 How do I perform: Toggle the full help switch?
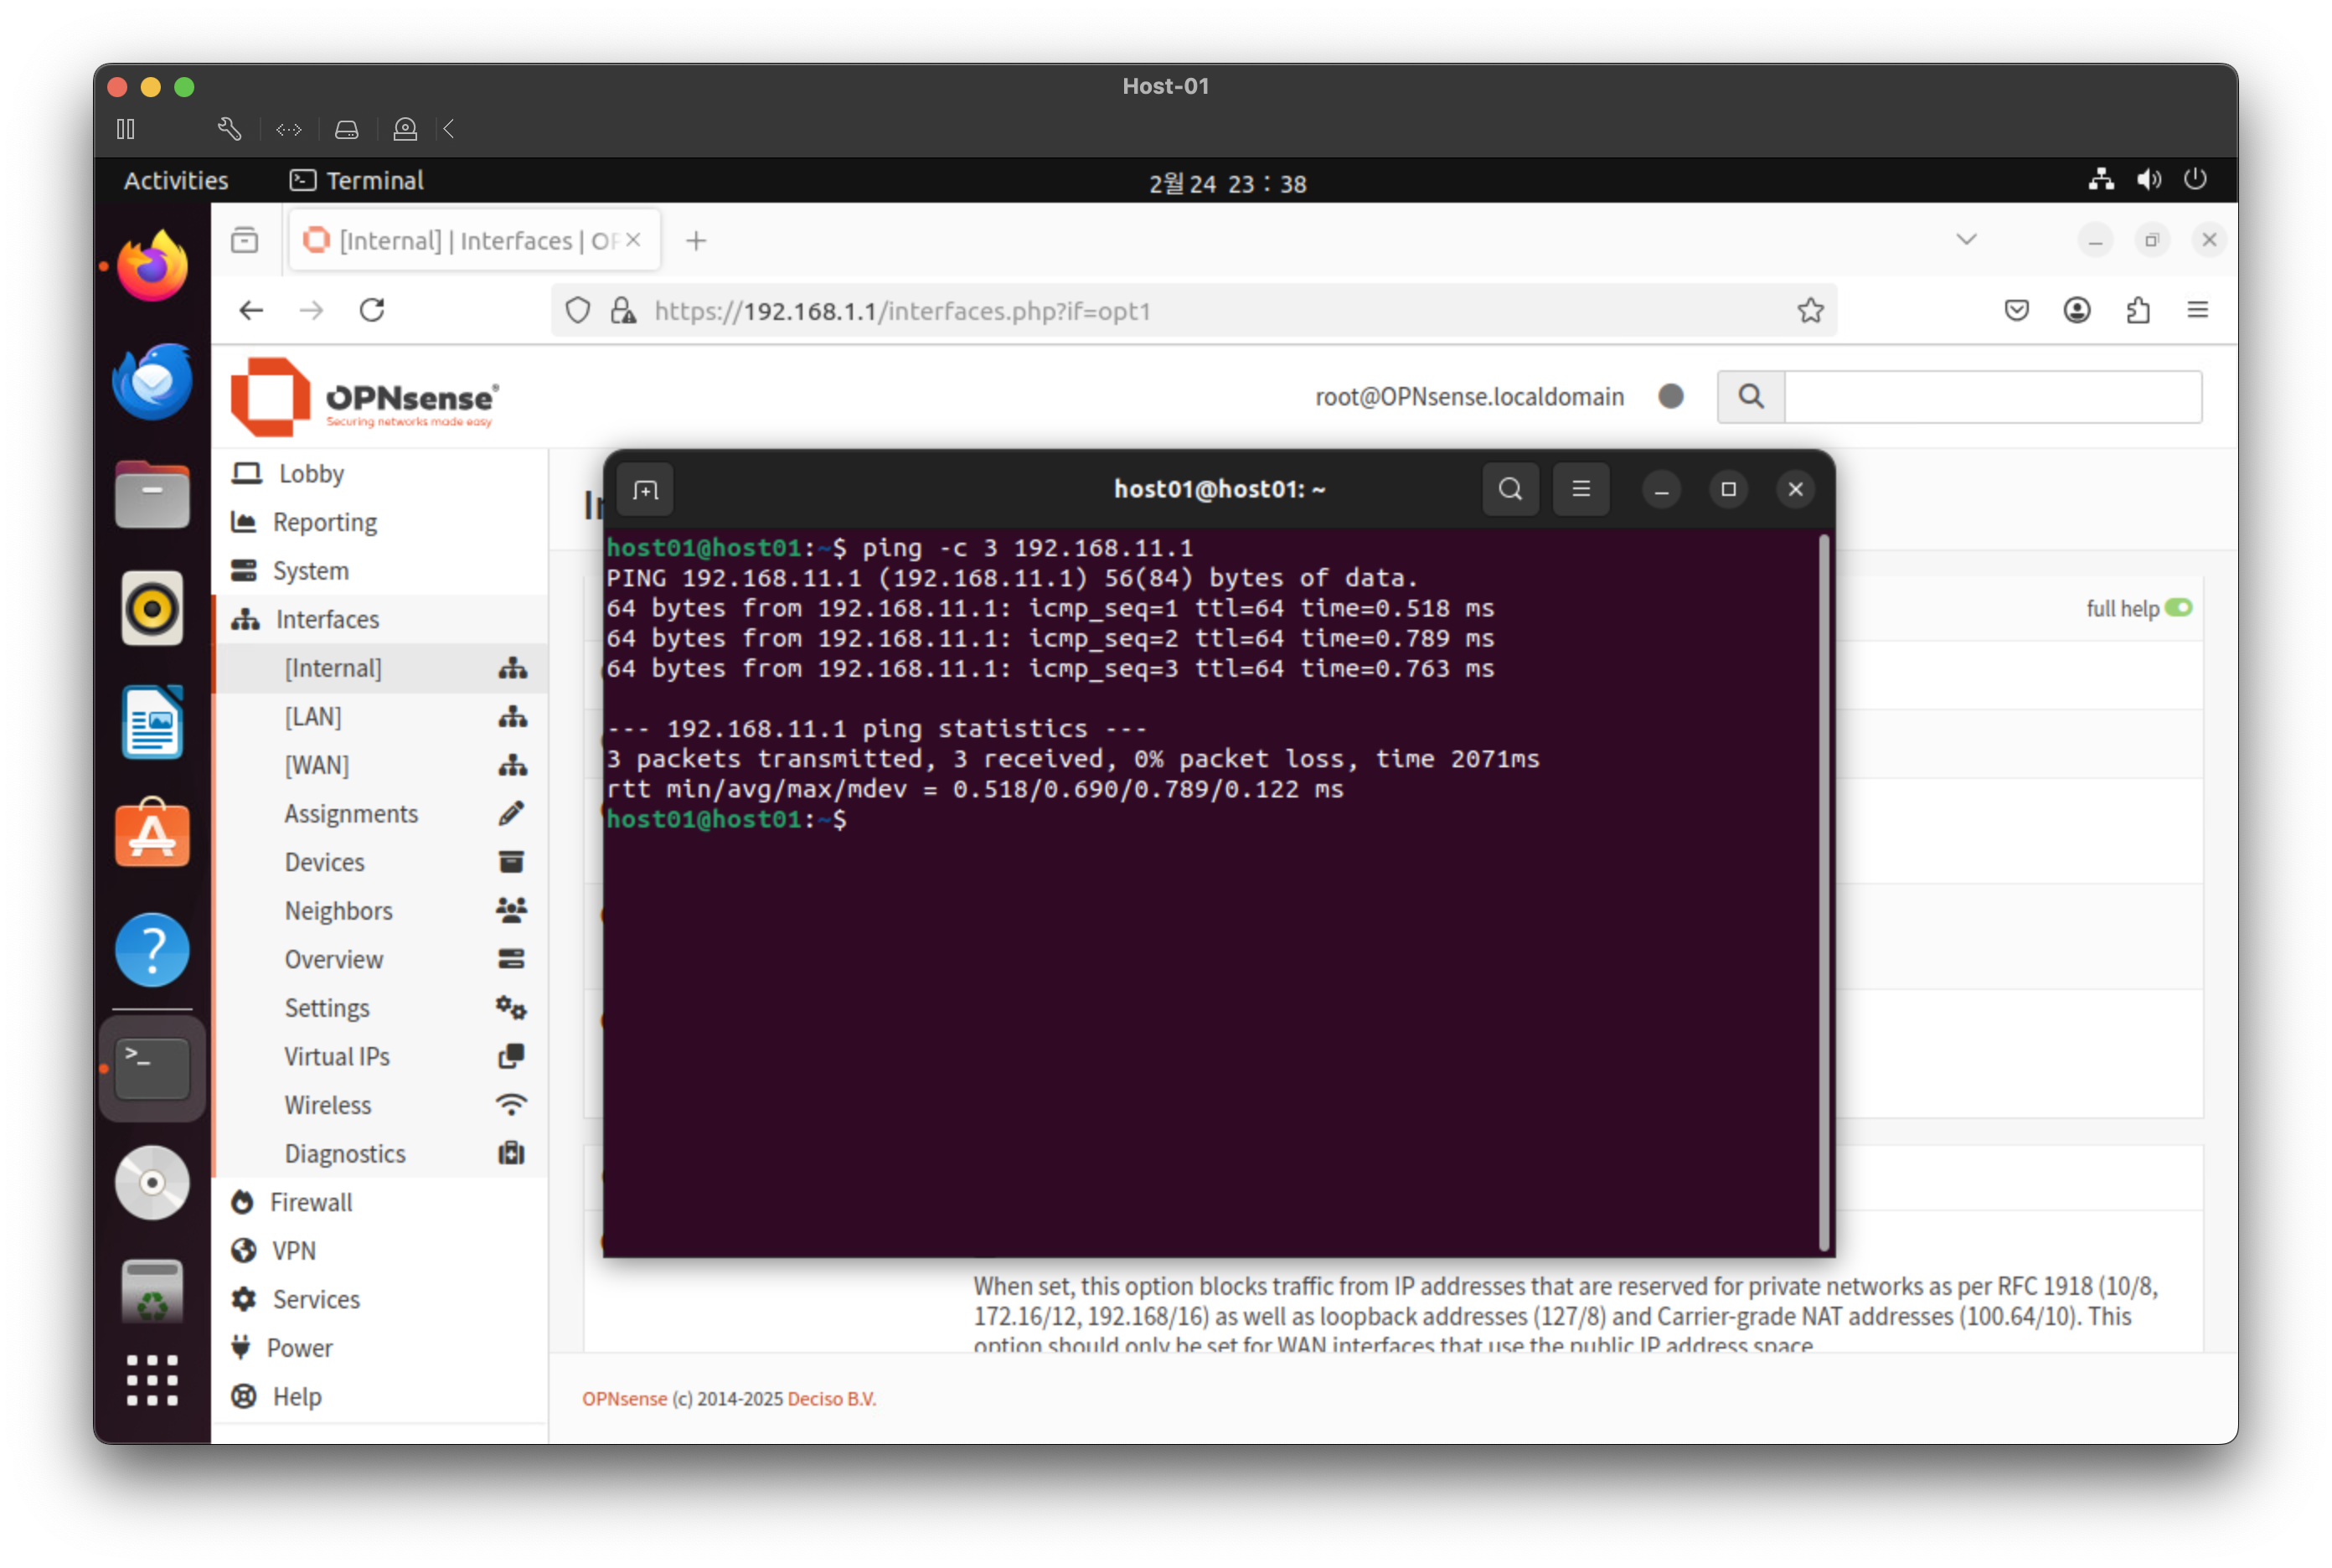pyautogui.click(x=2178, y=608)
